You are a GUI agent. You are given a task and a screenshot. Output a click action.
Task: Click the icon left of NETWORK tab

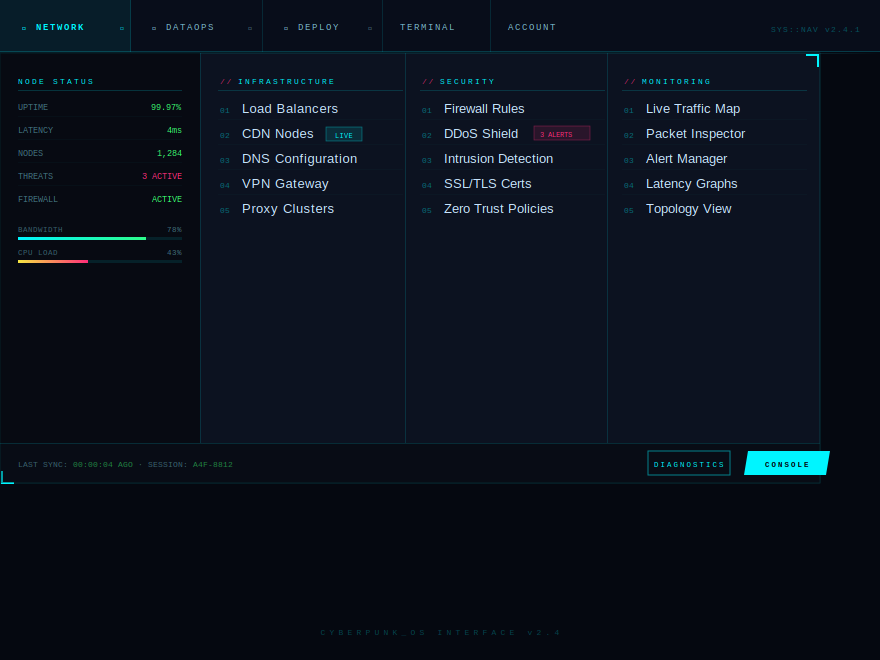[x=24, y=28]
